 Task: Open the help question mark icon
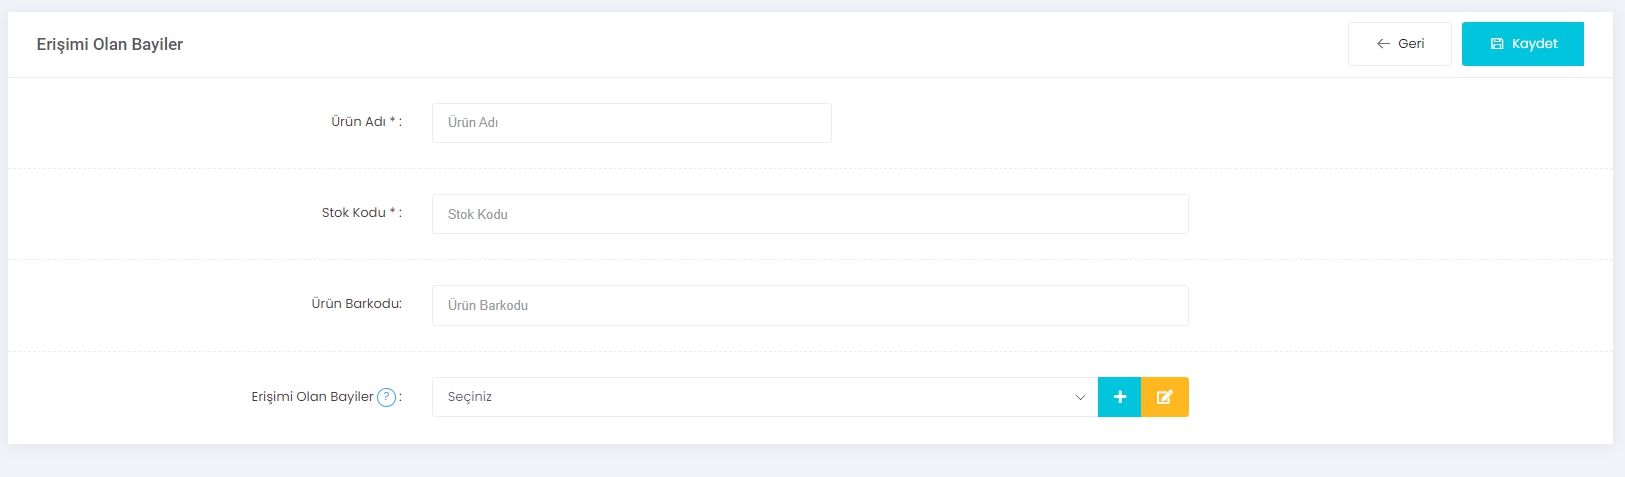tap(386, 397)
